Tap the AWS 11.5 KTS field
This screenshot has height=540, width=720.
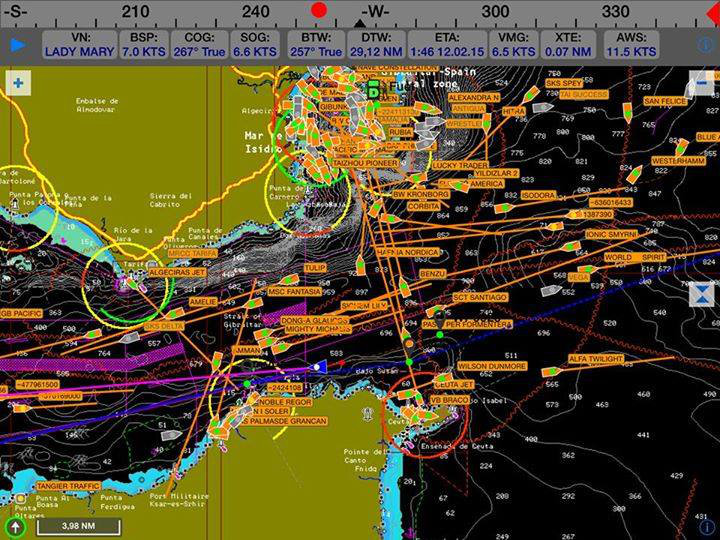631,45
